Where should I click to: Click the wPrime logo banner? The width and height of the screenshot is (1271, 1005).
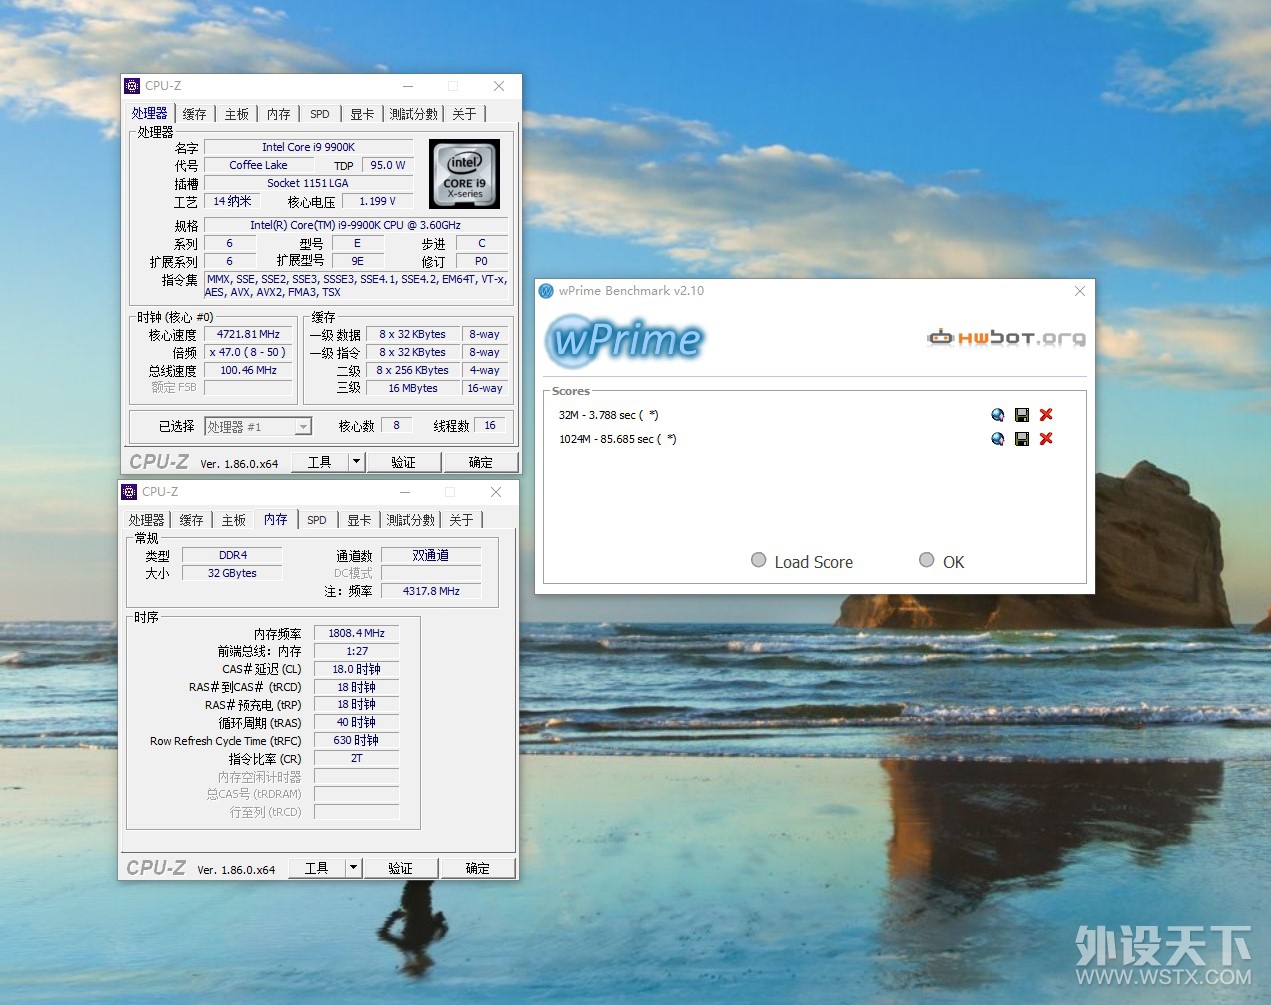(x=626, y=340)
